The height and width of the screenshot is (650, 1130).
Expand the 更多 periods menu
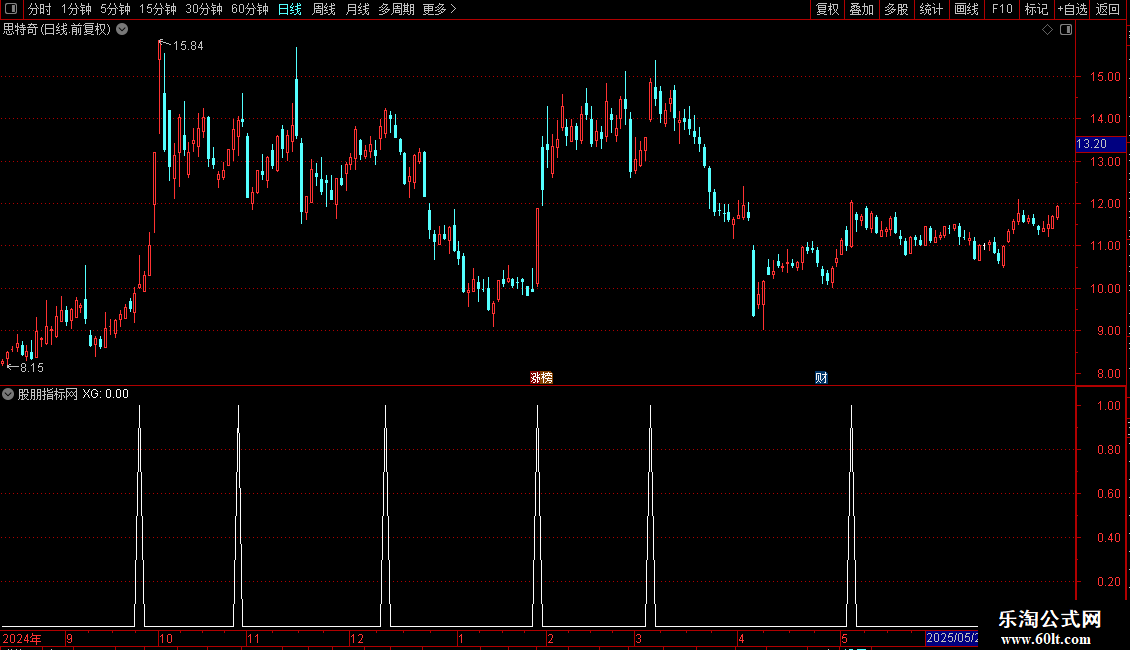(439, 9)
